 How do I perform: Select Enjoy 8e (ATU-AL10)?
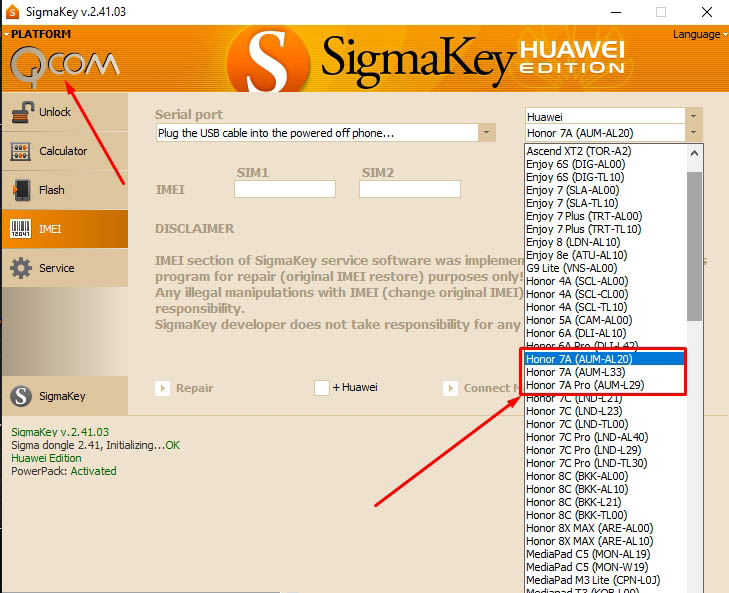coord(605,255)
